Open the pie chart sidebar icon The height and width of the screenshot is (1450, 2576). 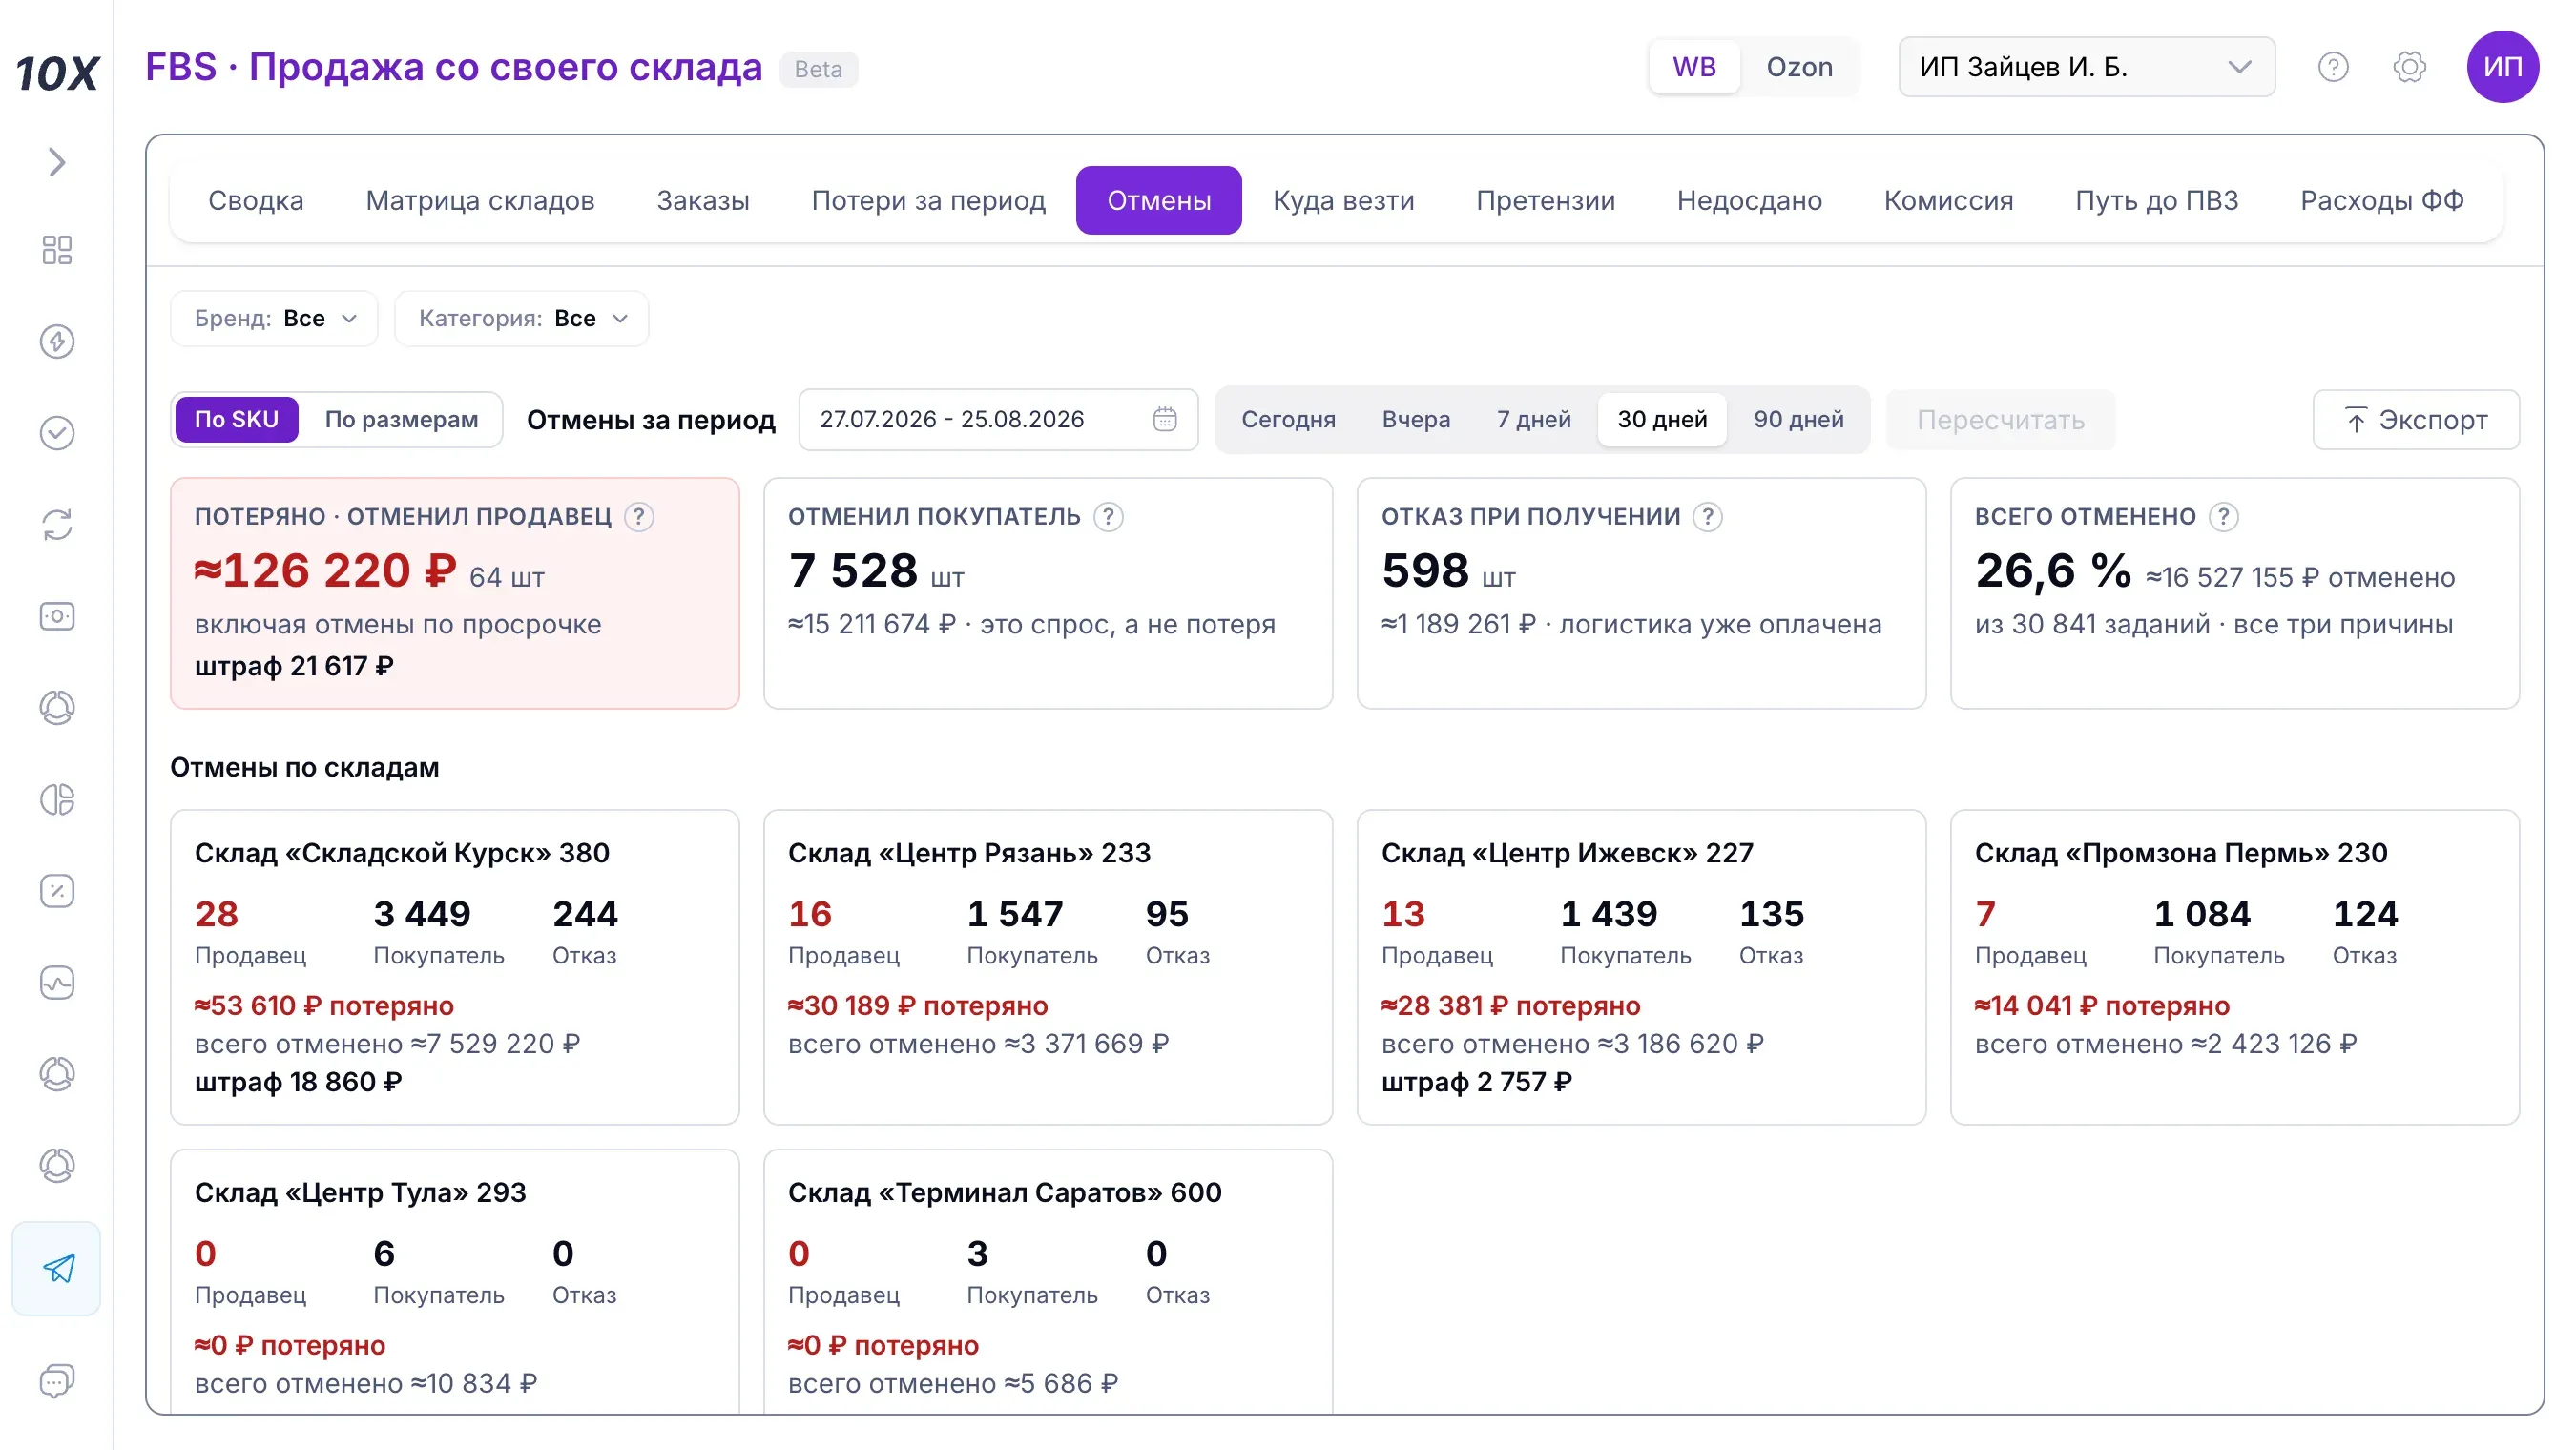(57, 799)
